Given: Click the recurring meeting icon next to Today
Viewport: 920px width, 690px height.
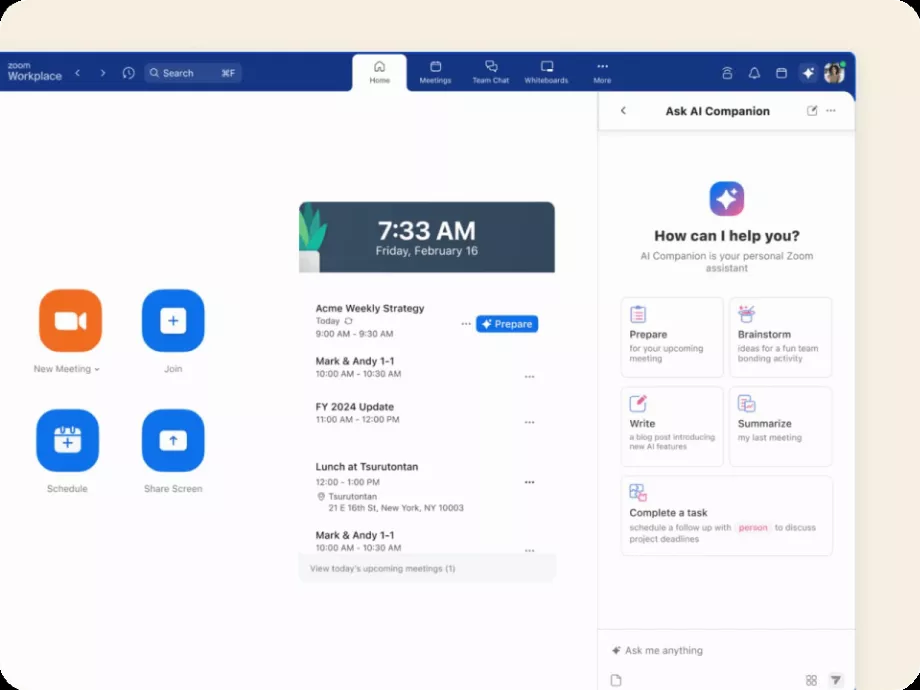Looking at the screenshot, I should tap(349, 321).
